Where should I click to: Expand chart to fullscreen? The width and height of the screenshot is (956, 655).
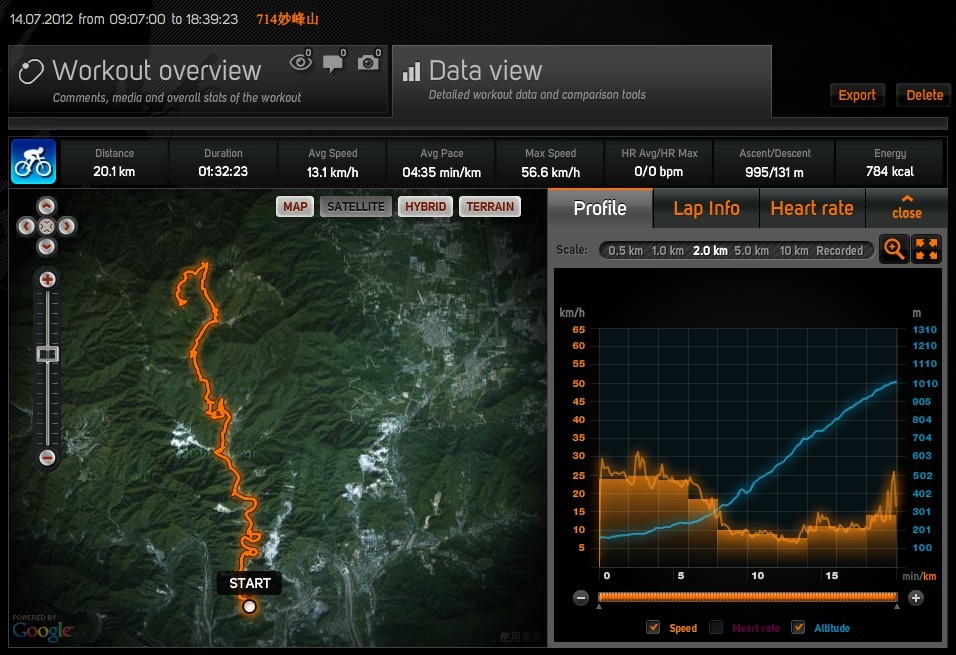tap(927, 250)
